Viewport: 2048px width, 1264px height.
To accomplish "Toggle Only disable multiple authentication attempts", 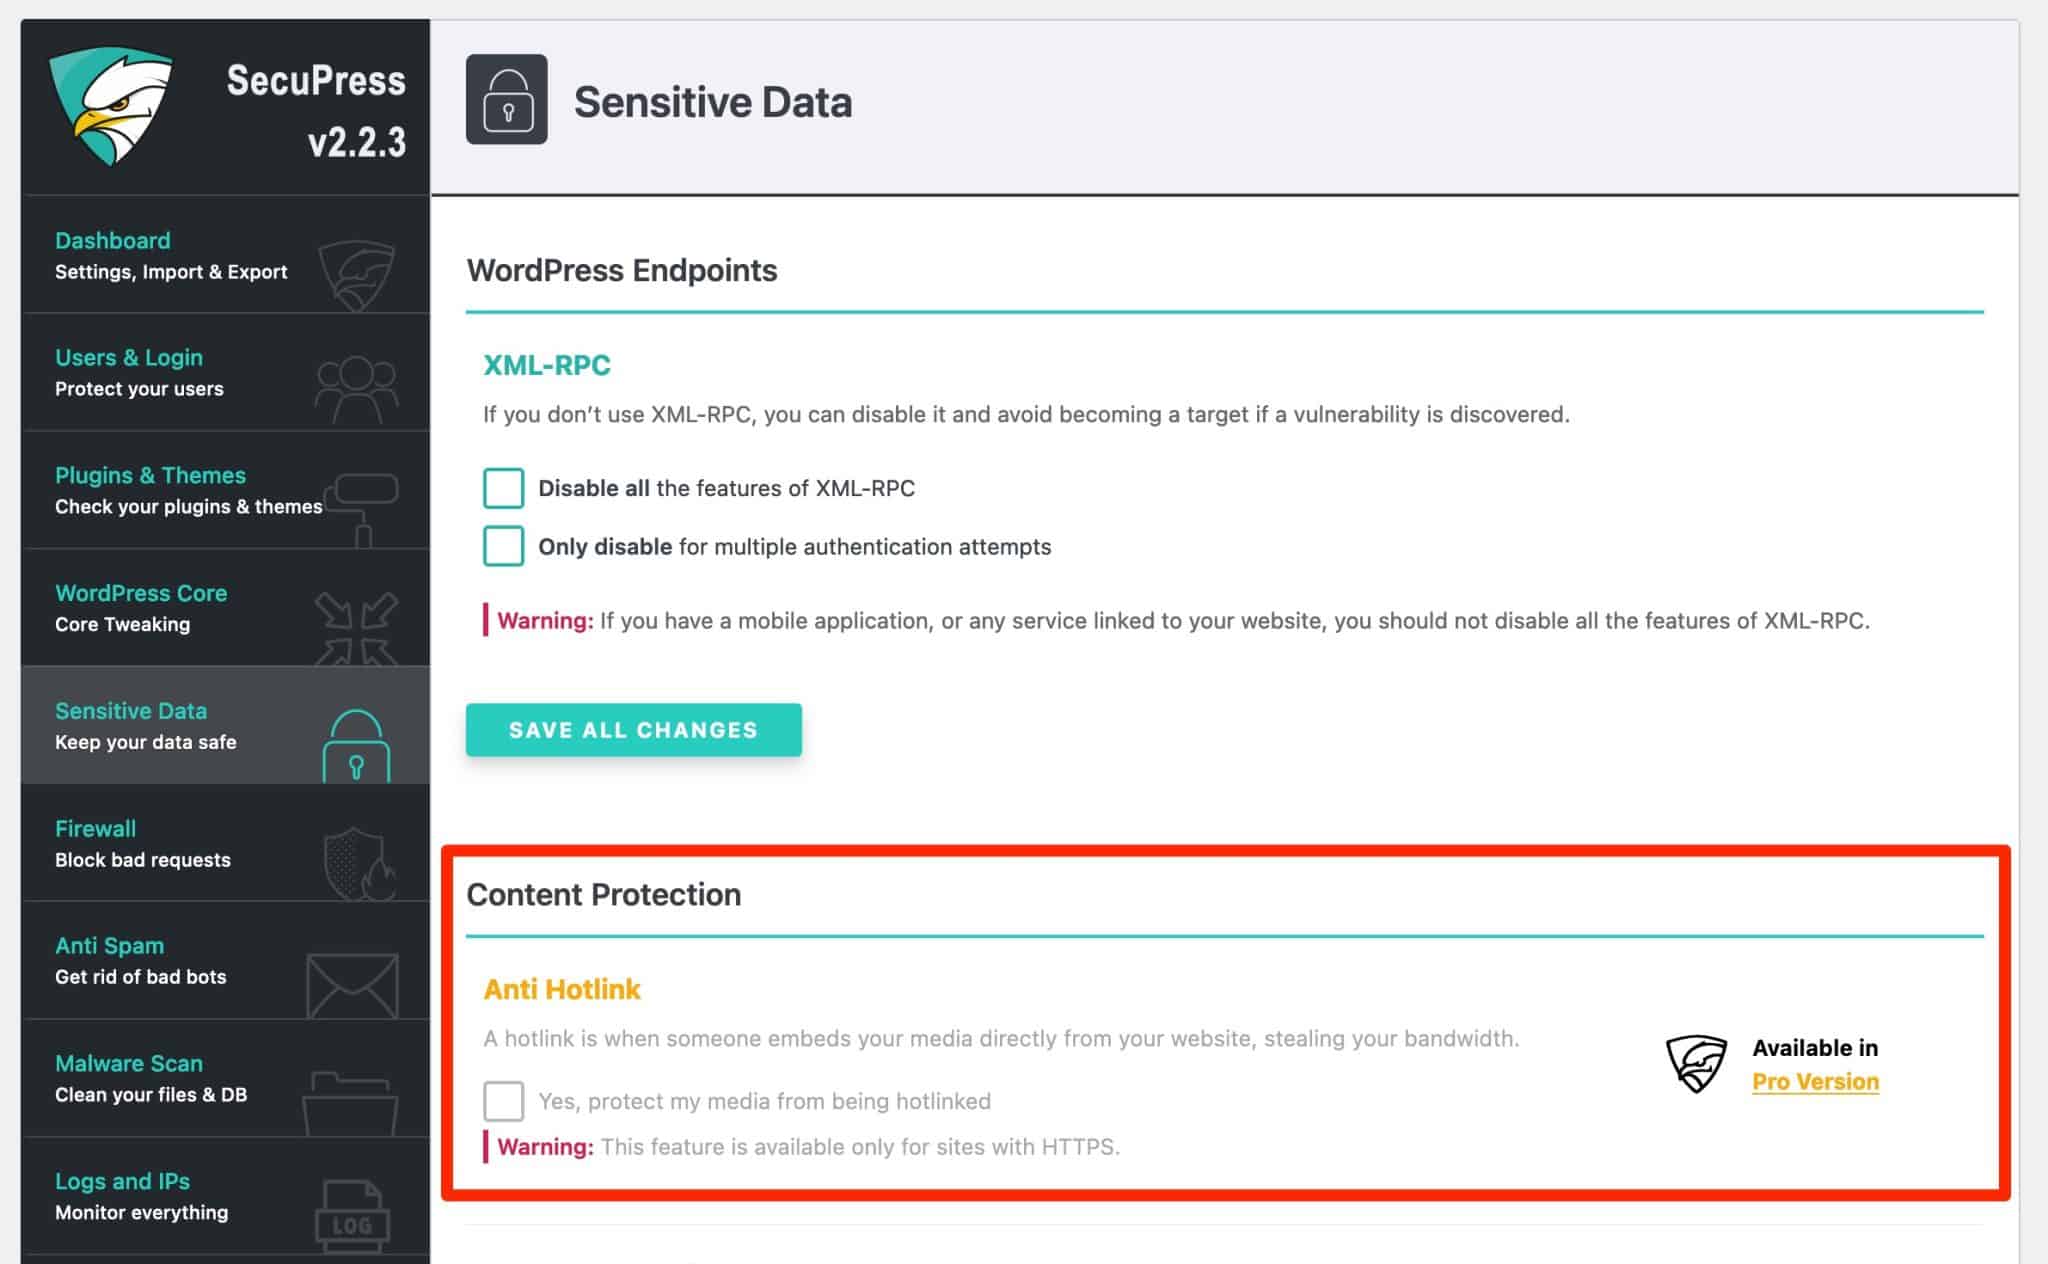I will coord(502,546).
